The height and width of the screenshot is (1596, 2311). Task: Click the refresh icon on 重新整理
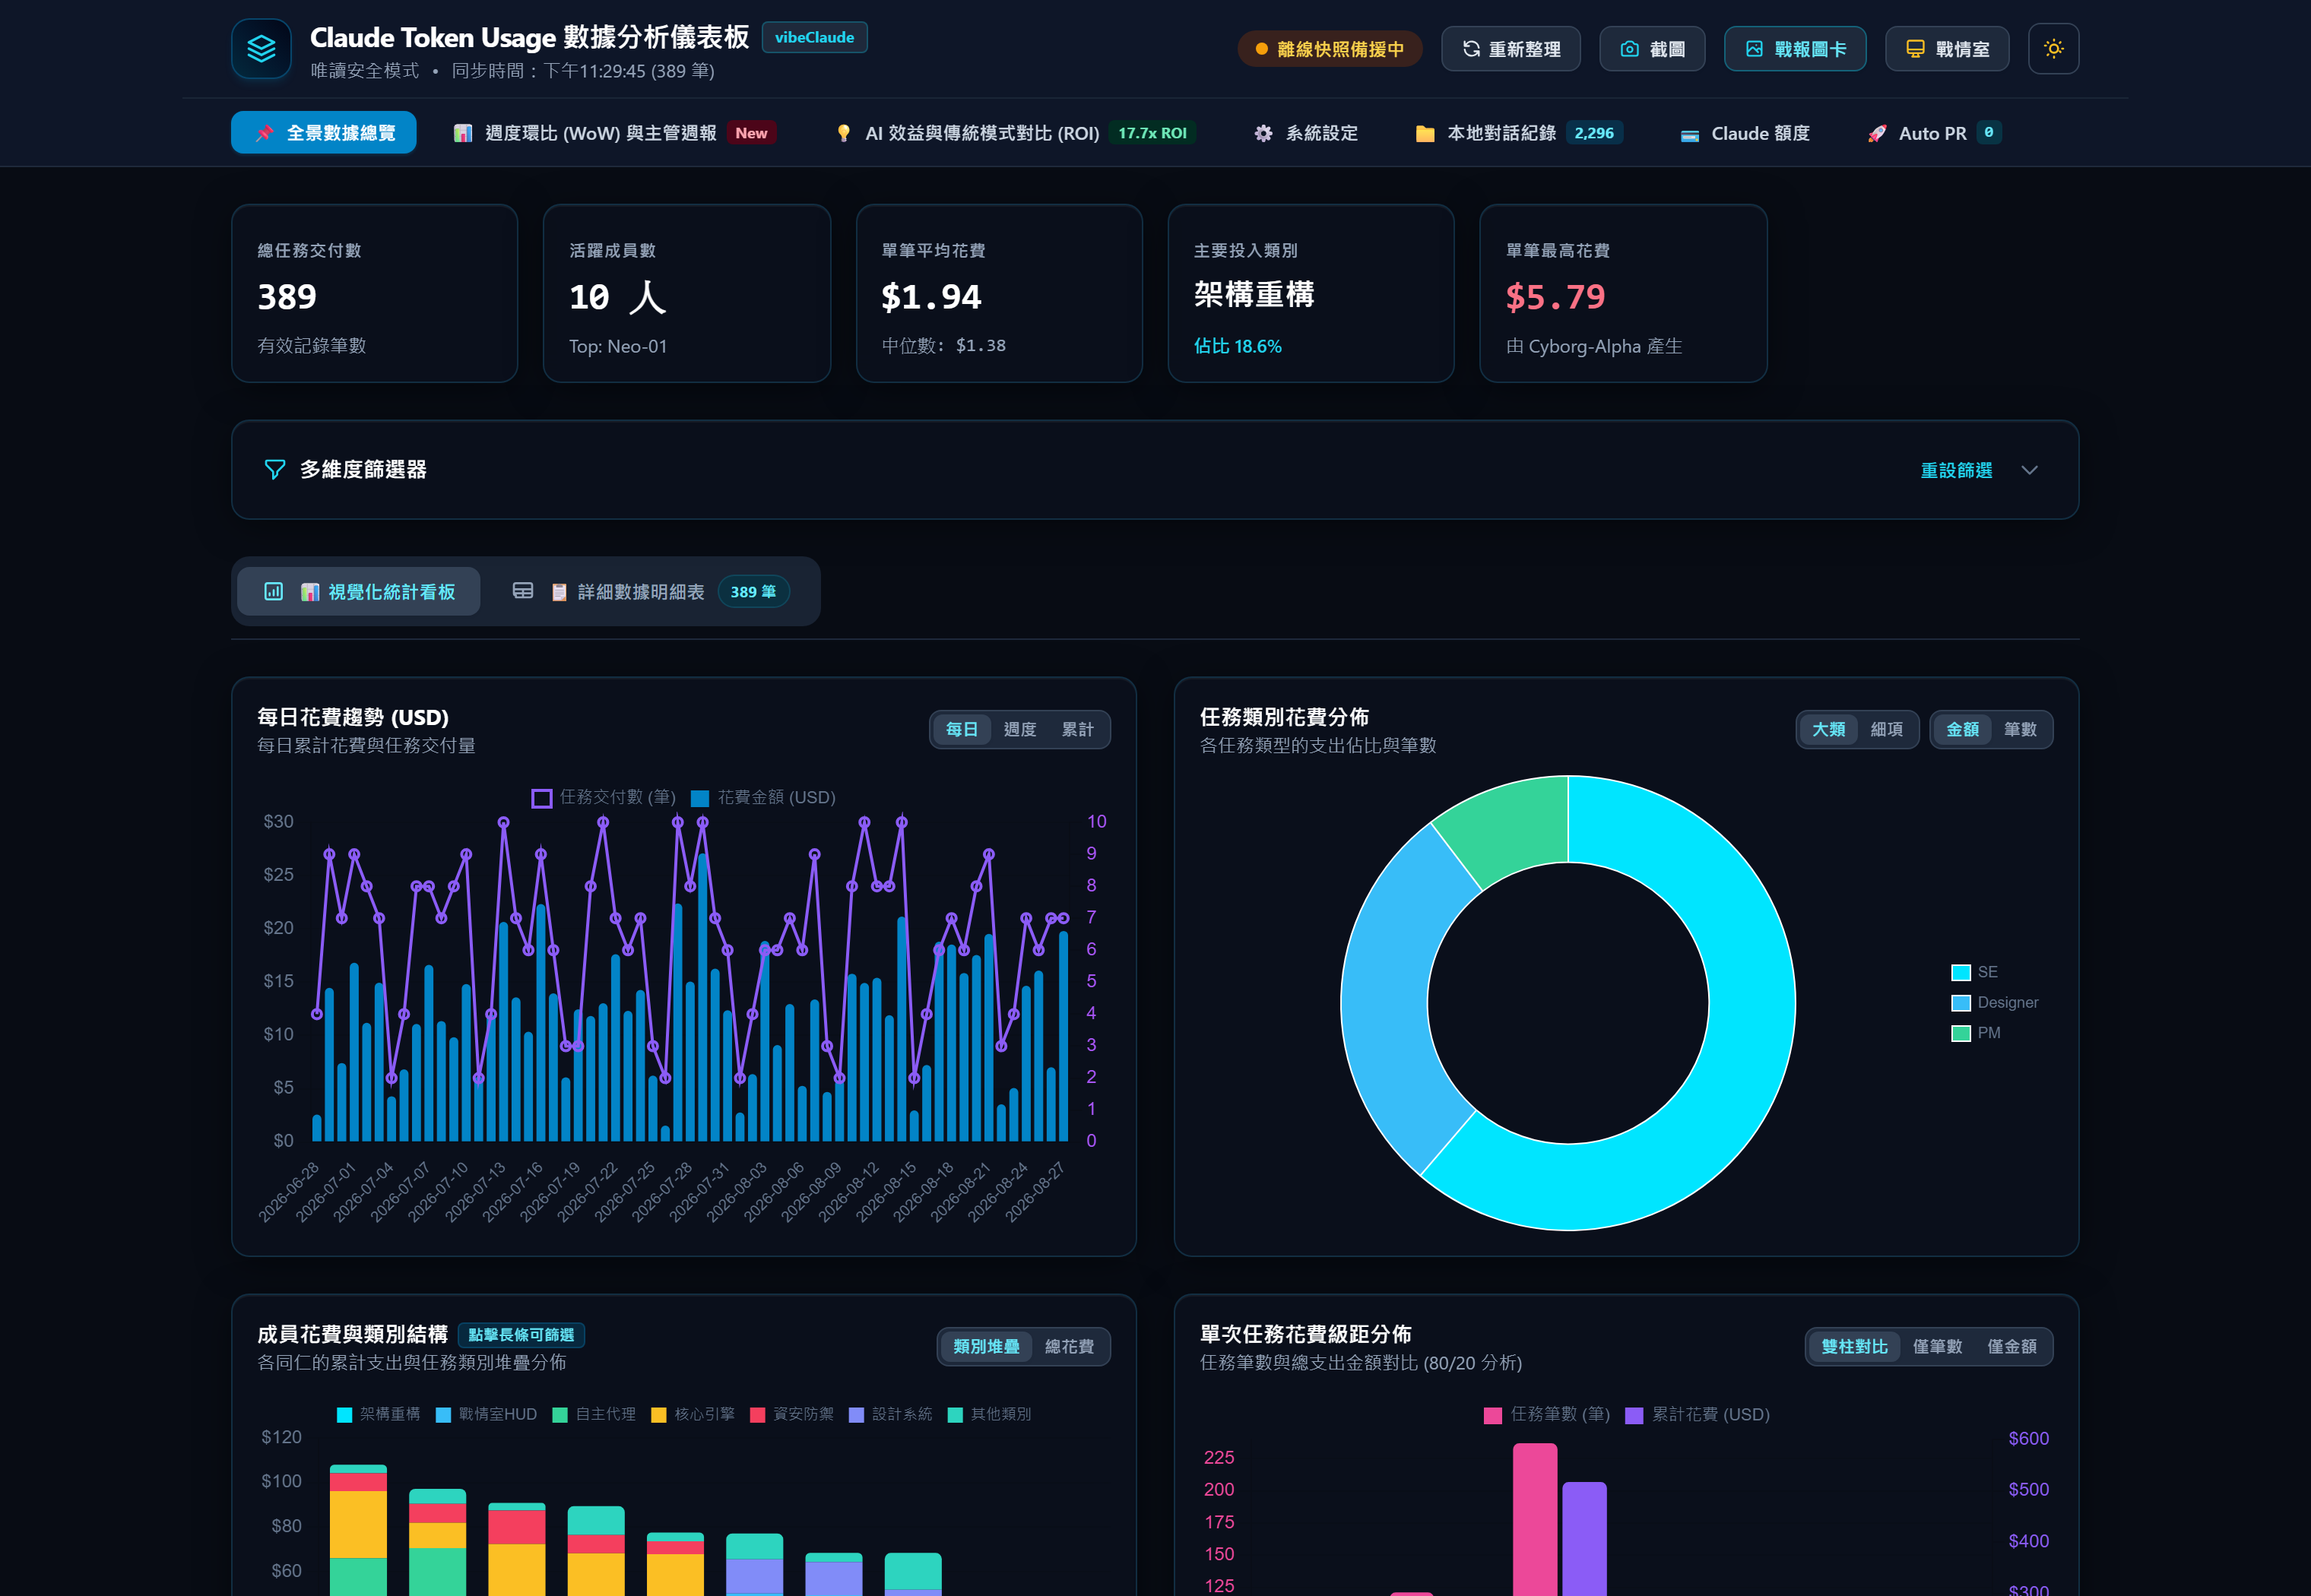point(1471,49)
